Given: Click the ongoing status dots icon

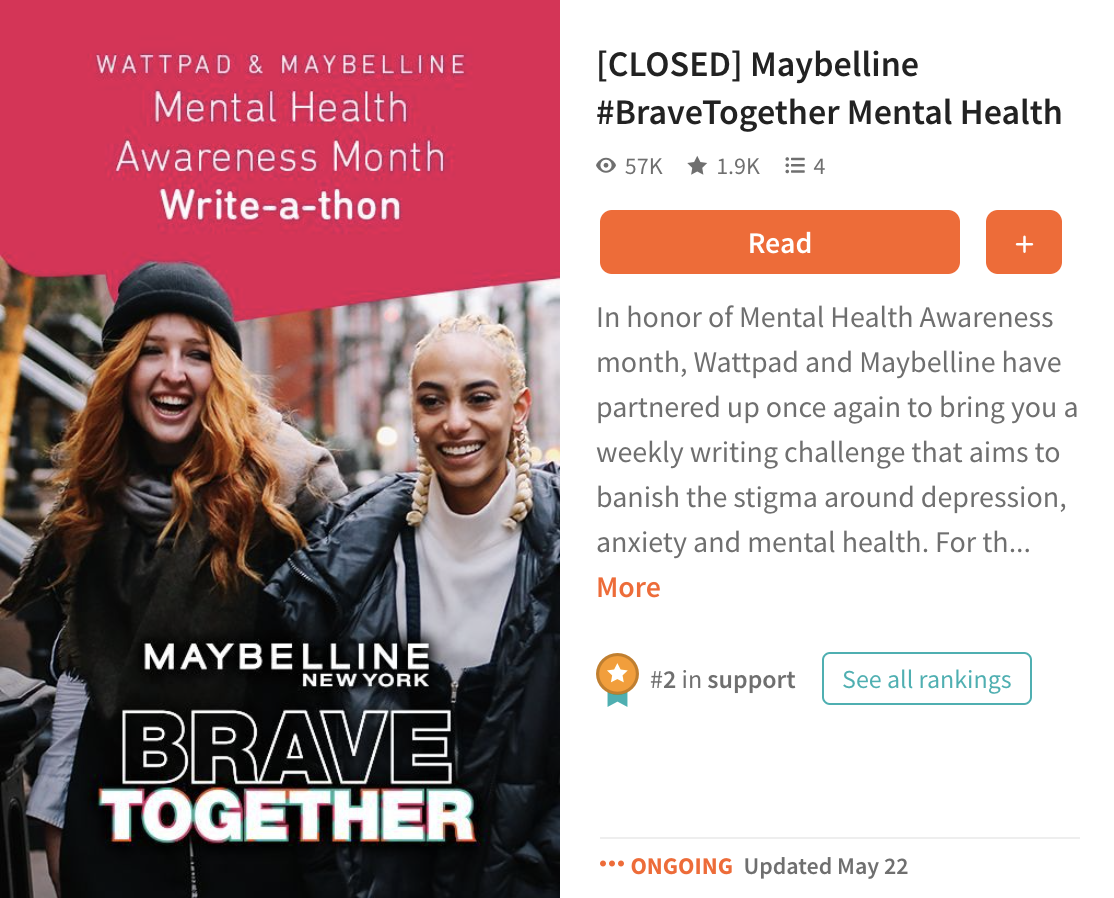Looking at the screenshot, I should coord(611,865).
